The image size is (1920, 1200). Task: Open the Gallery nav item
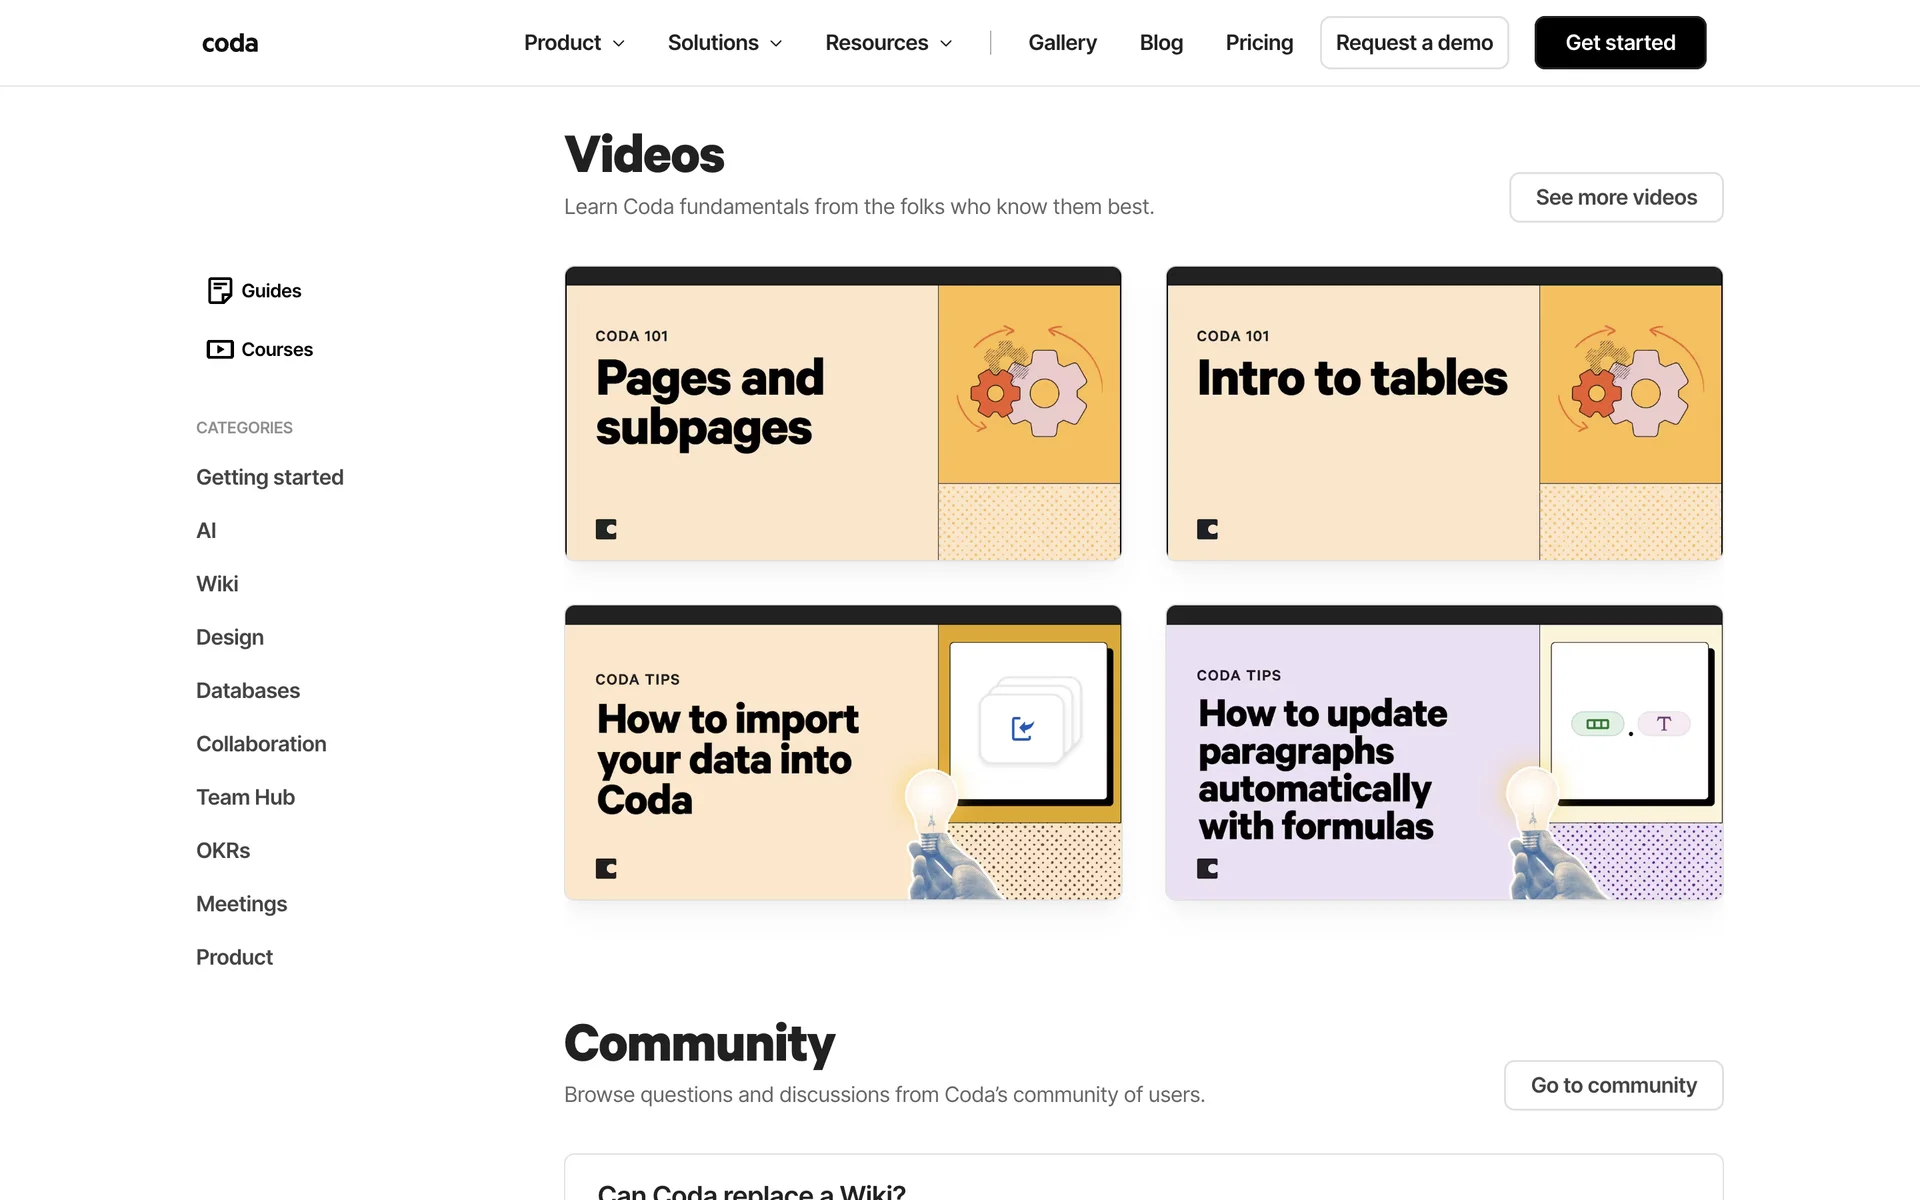[1062, 43]
